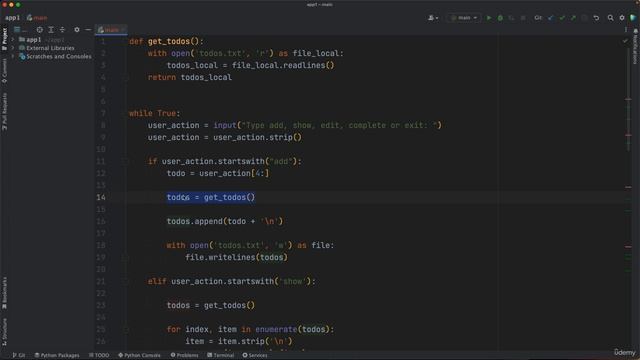The image size is (640, 360).
Task: Open the main run configuration dropdown
Action: (464, 18)
